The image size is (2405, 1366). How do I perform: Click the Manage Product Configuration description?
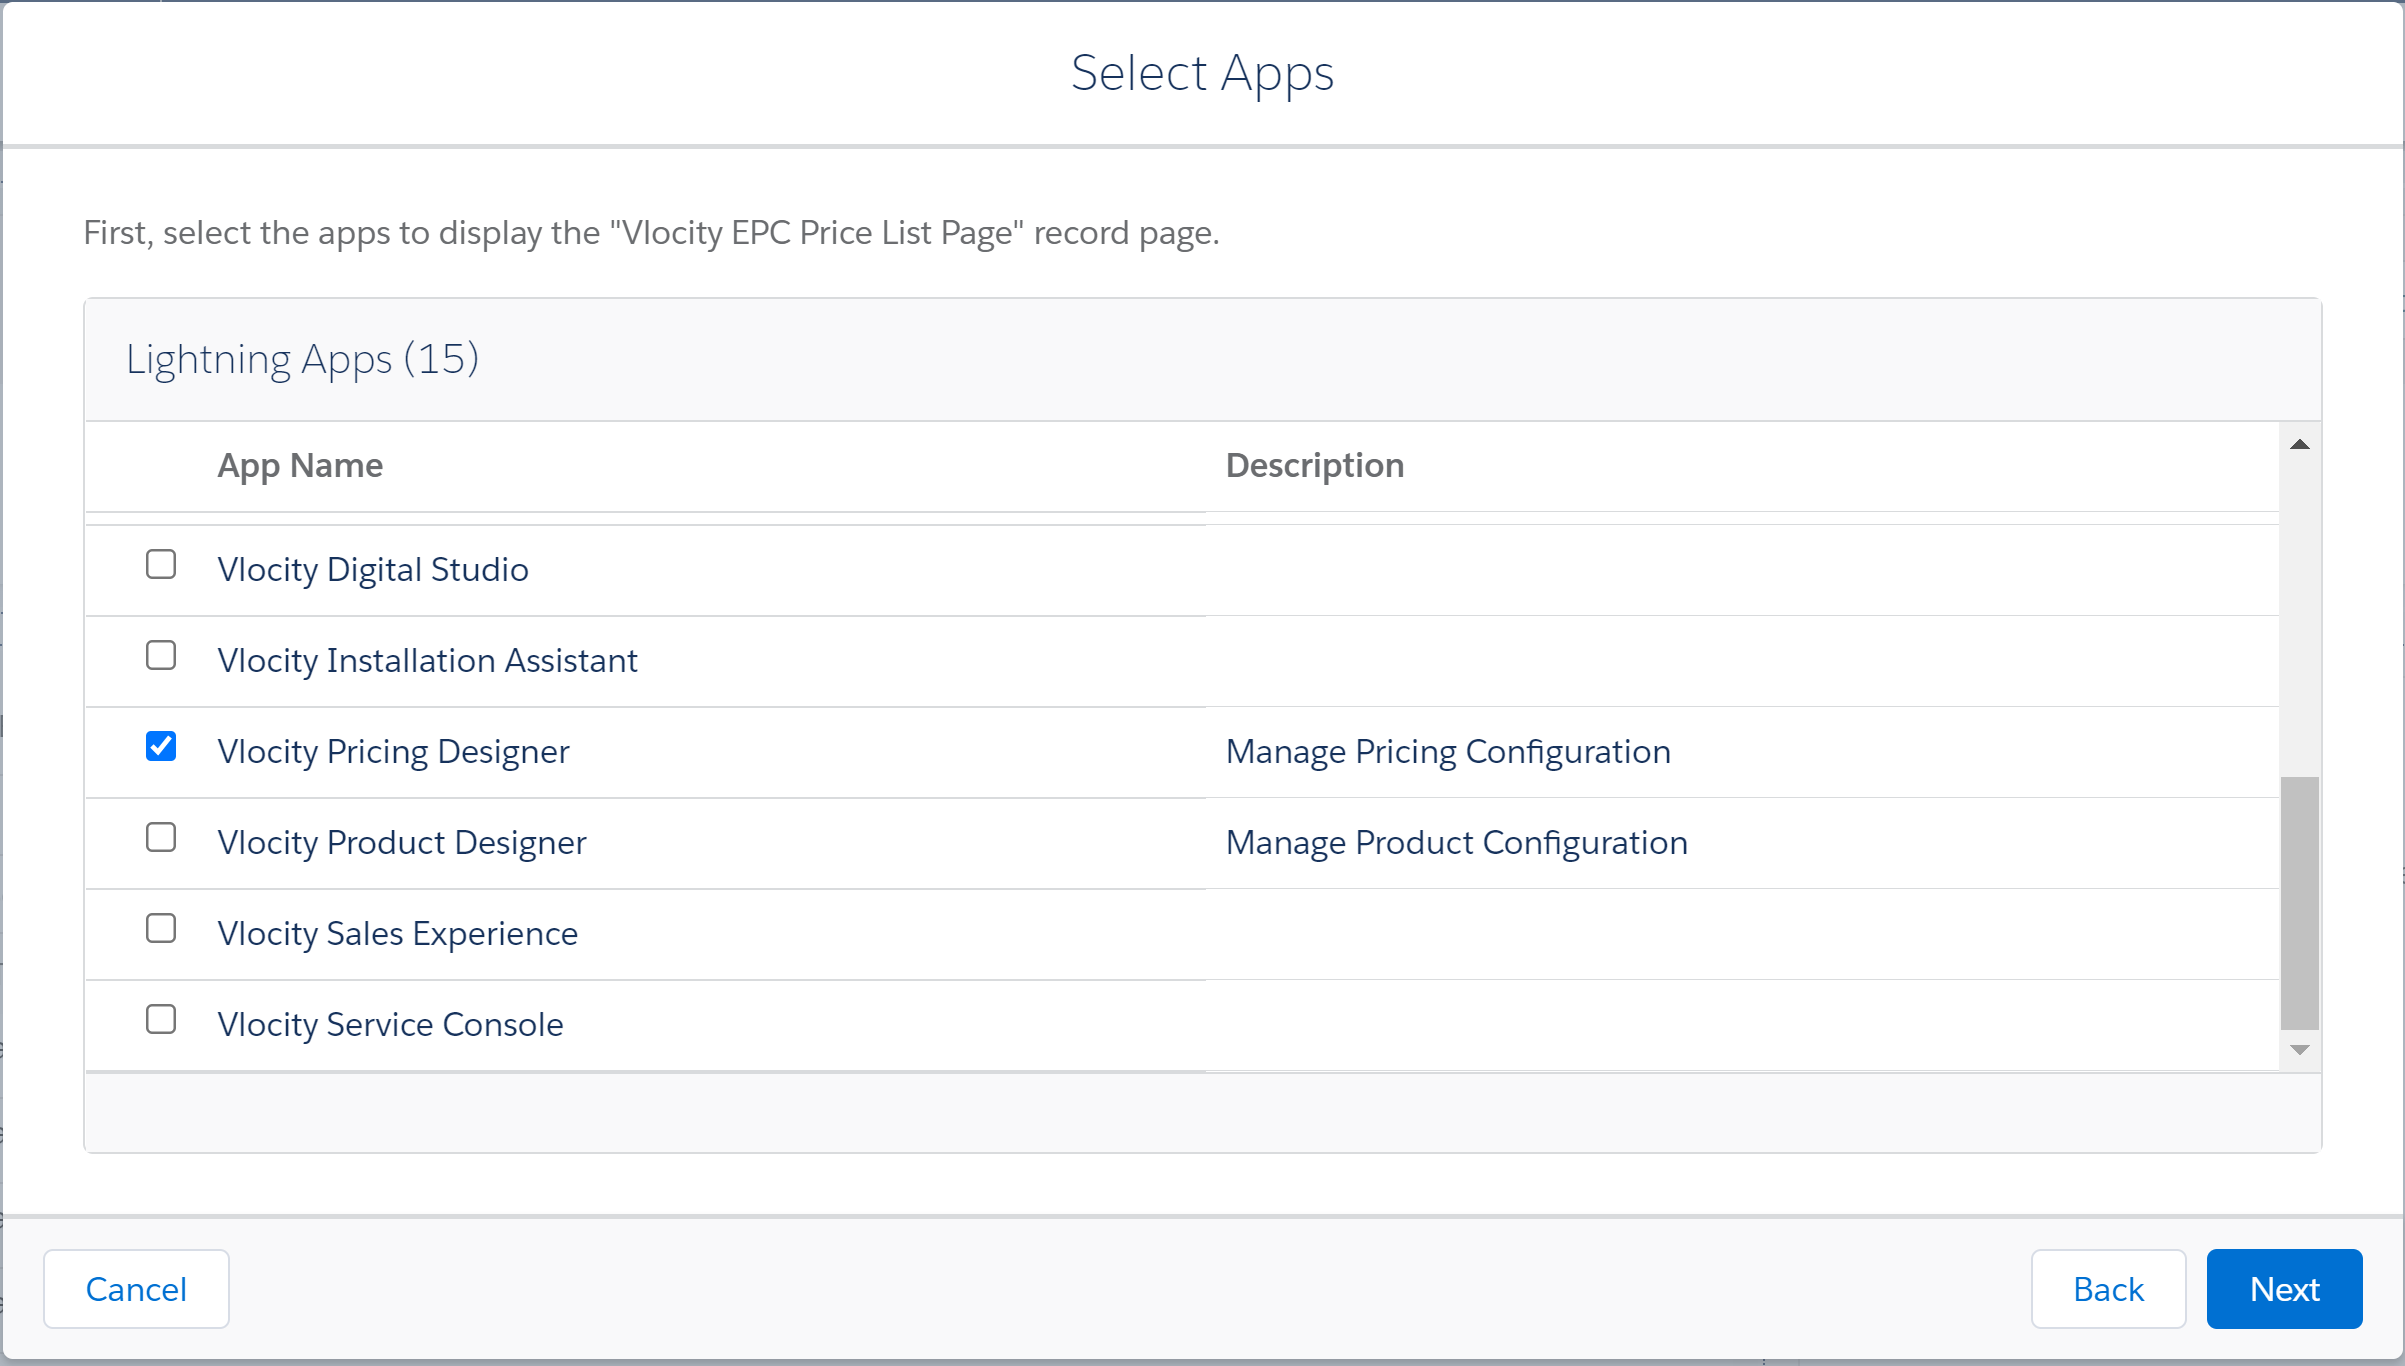[1457, 842]
